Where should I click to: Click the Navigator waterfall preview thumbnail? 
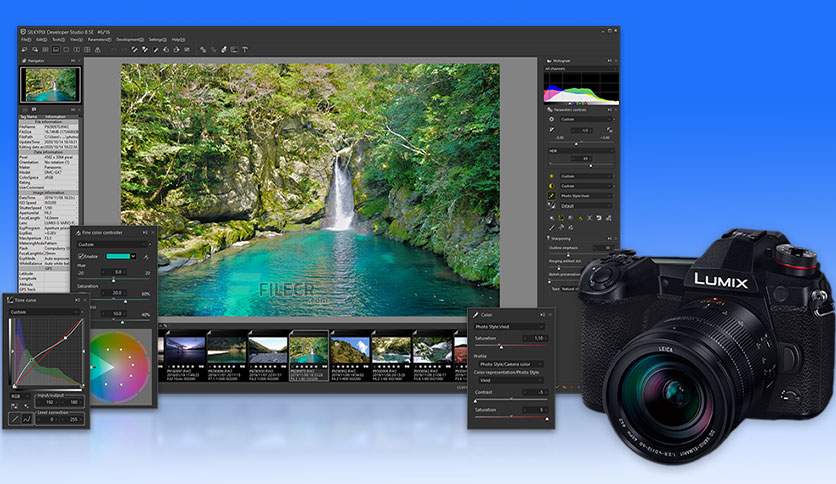point(50,85)
